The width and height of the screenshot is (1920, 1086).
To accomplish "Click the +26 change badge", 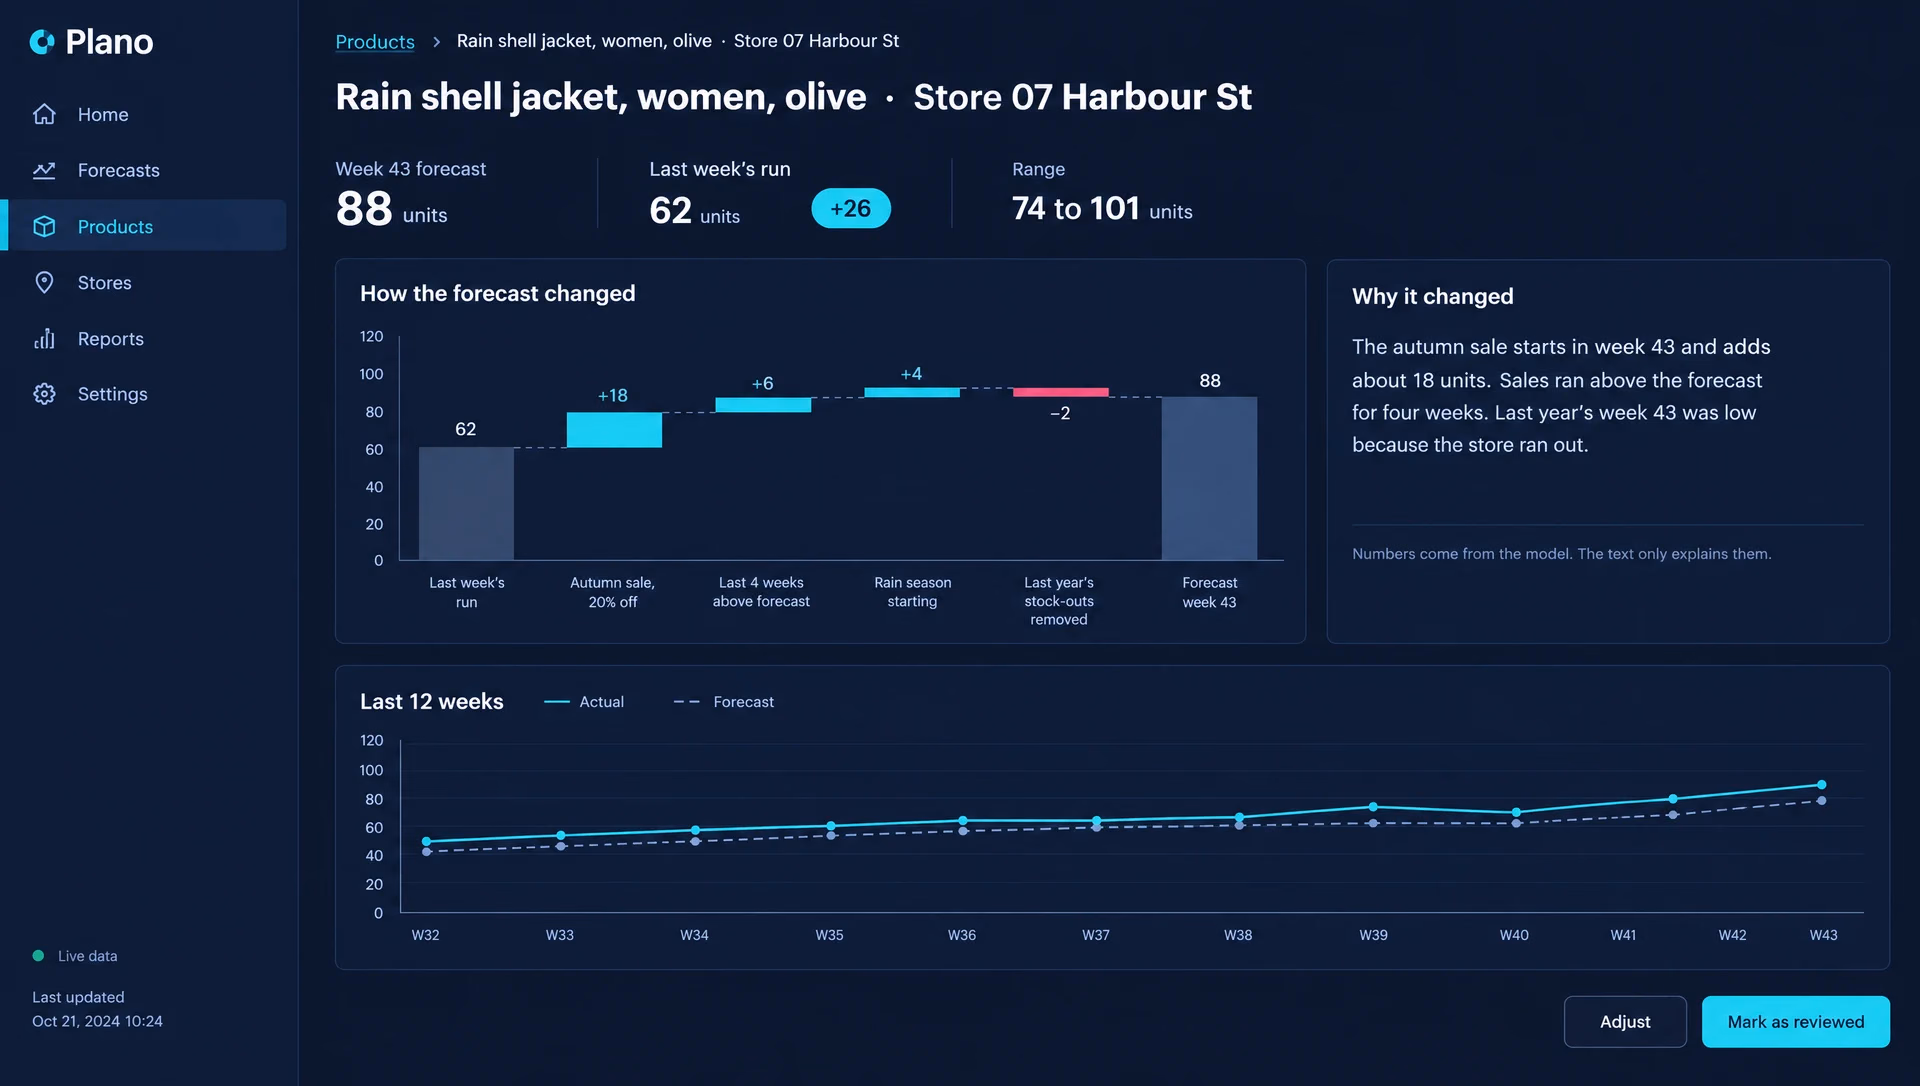I will click(850, 208).
